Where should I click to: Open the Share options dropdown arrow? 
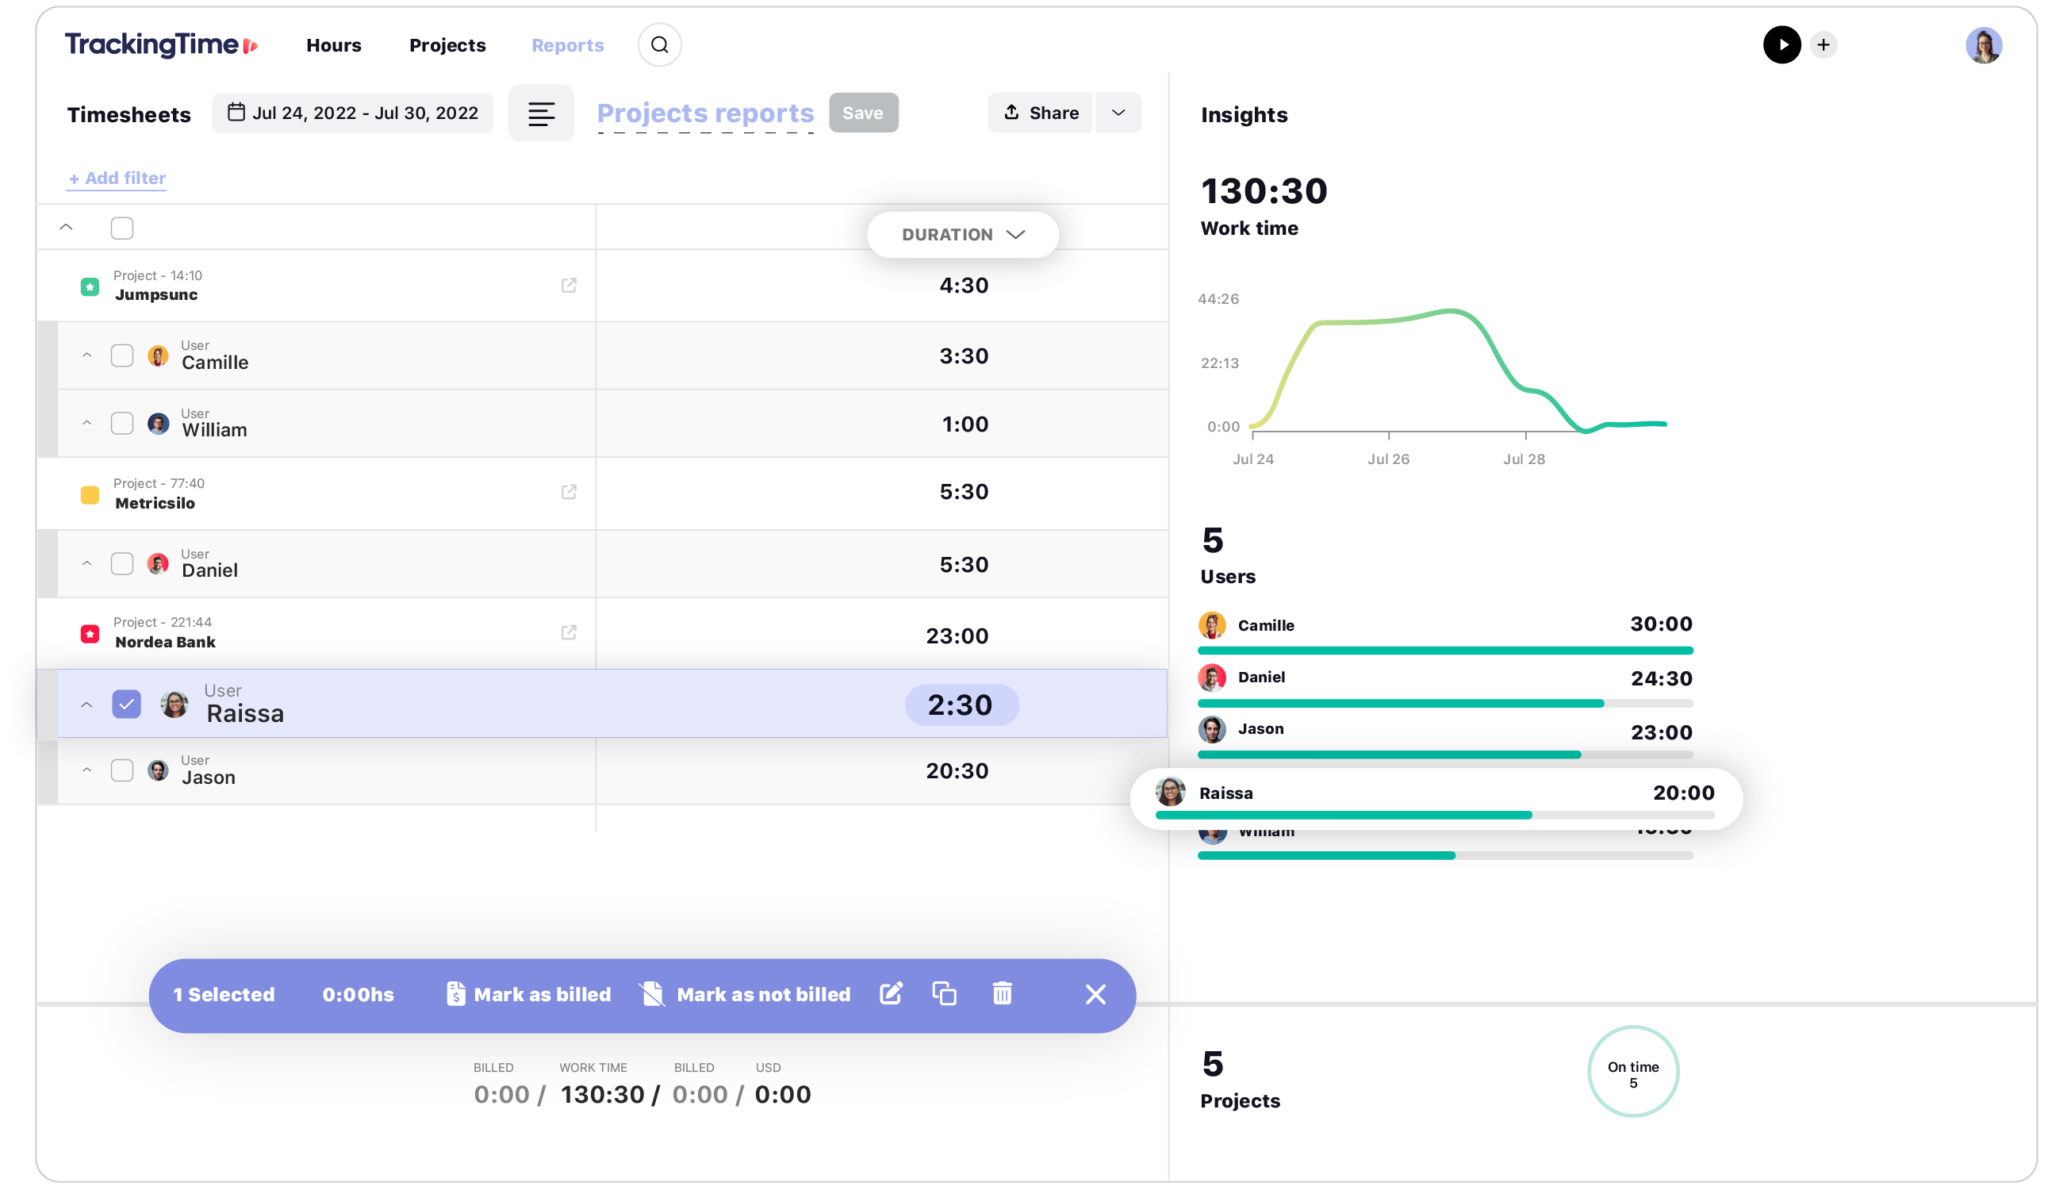click(x=1118, y=112)
